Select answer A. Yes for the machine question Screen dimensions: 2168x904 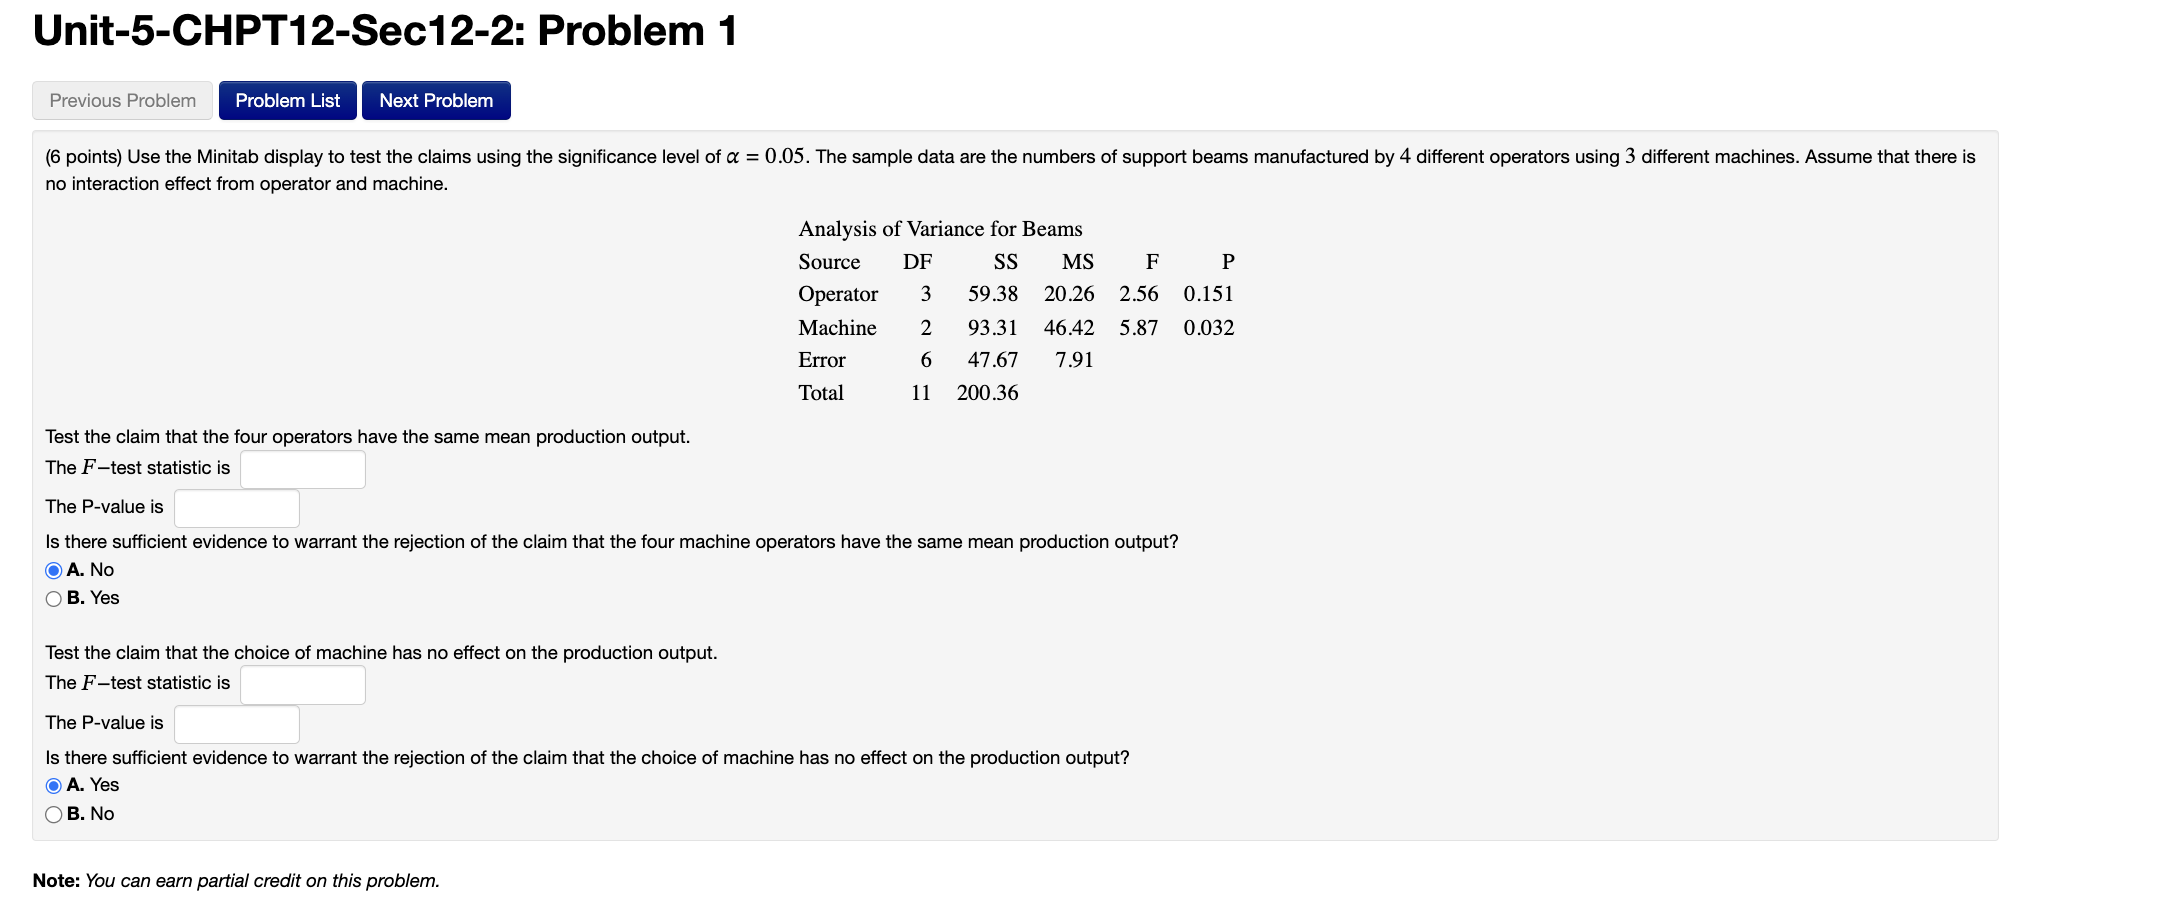(53, 786)
